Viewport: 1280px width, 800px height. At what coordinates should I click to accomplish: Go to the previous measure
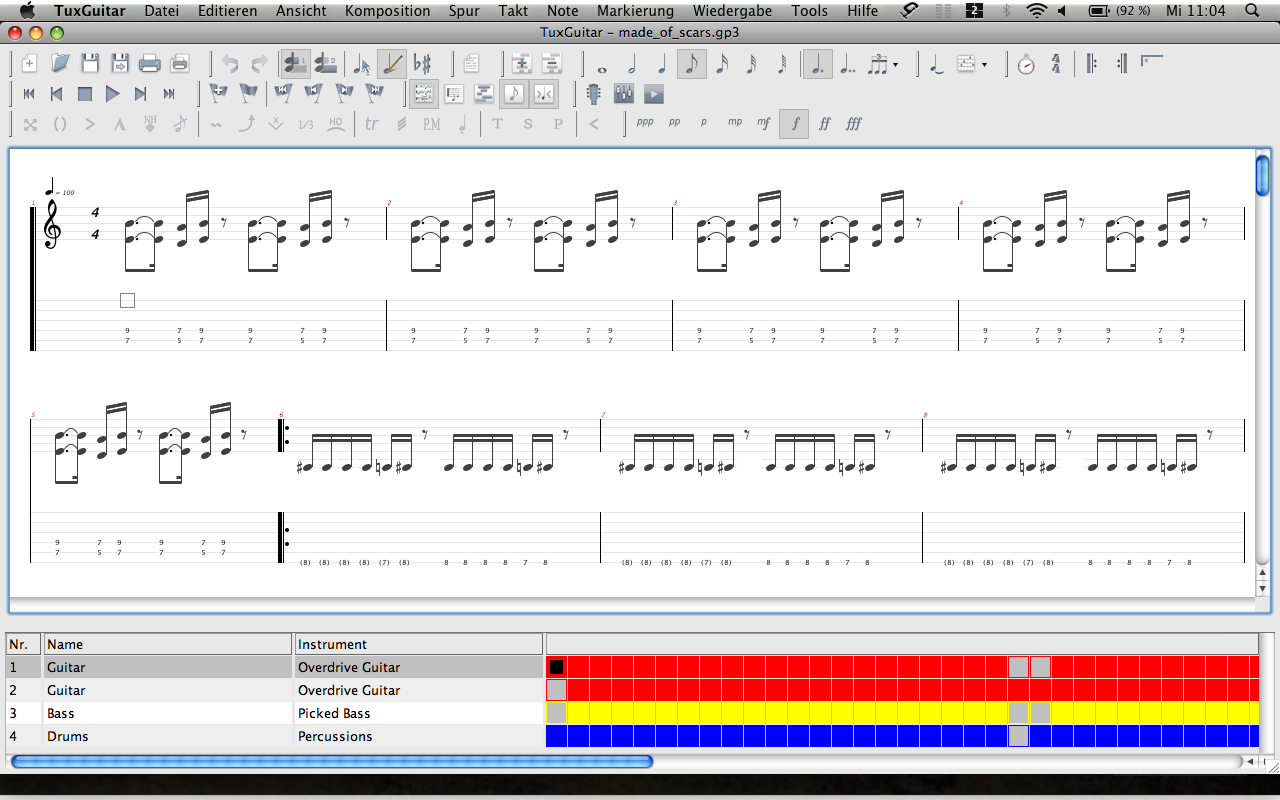(x=57, y=94)
